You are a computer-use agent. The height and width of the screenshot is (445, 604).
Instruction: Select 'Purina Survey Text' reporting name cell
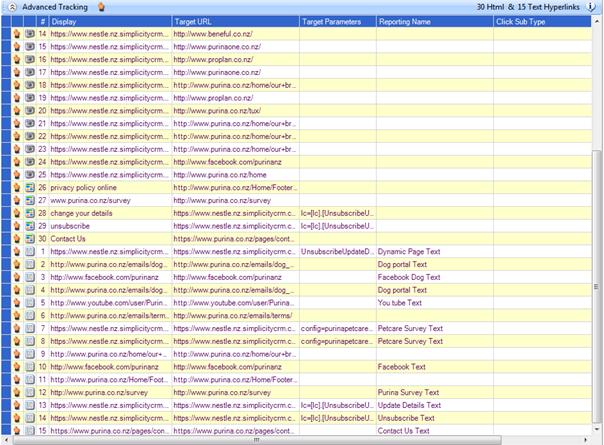[435, 392]
